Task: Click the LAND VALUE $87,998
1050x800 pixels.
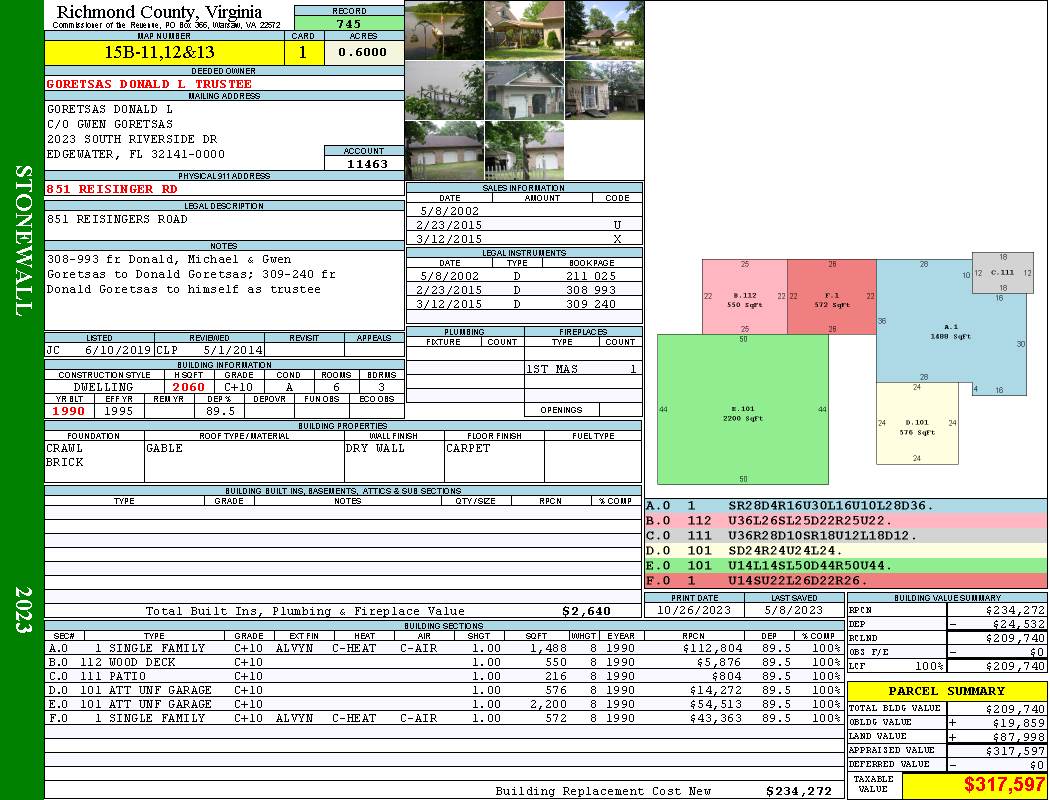Action: [1018, 737]
